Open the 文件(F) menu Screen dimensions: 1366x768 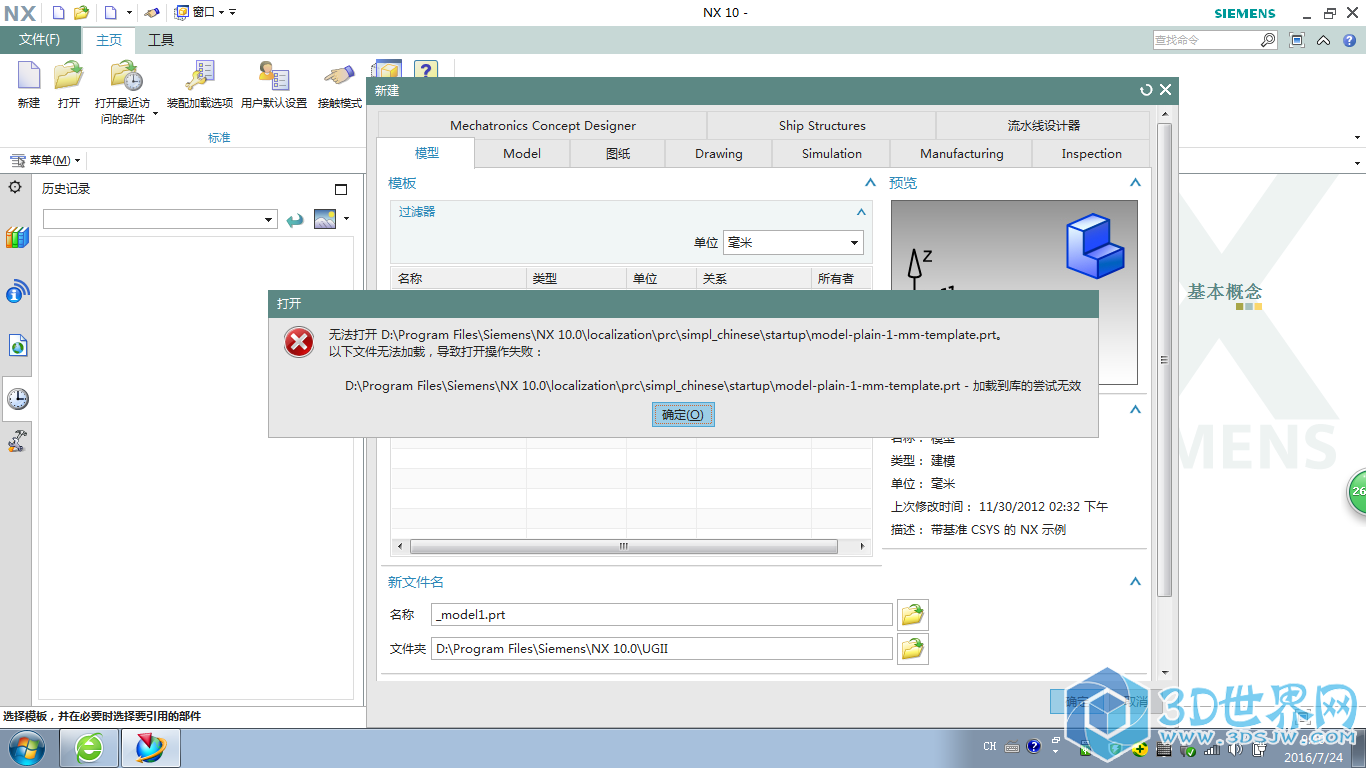[39, 40]
